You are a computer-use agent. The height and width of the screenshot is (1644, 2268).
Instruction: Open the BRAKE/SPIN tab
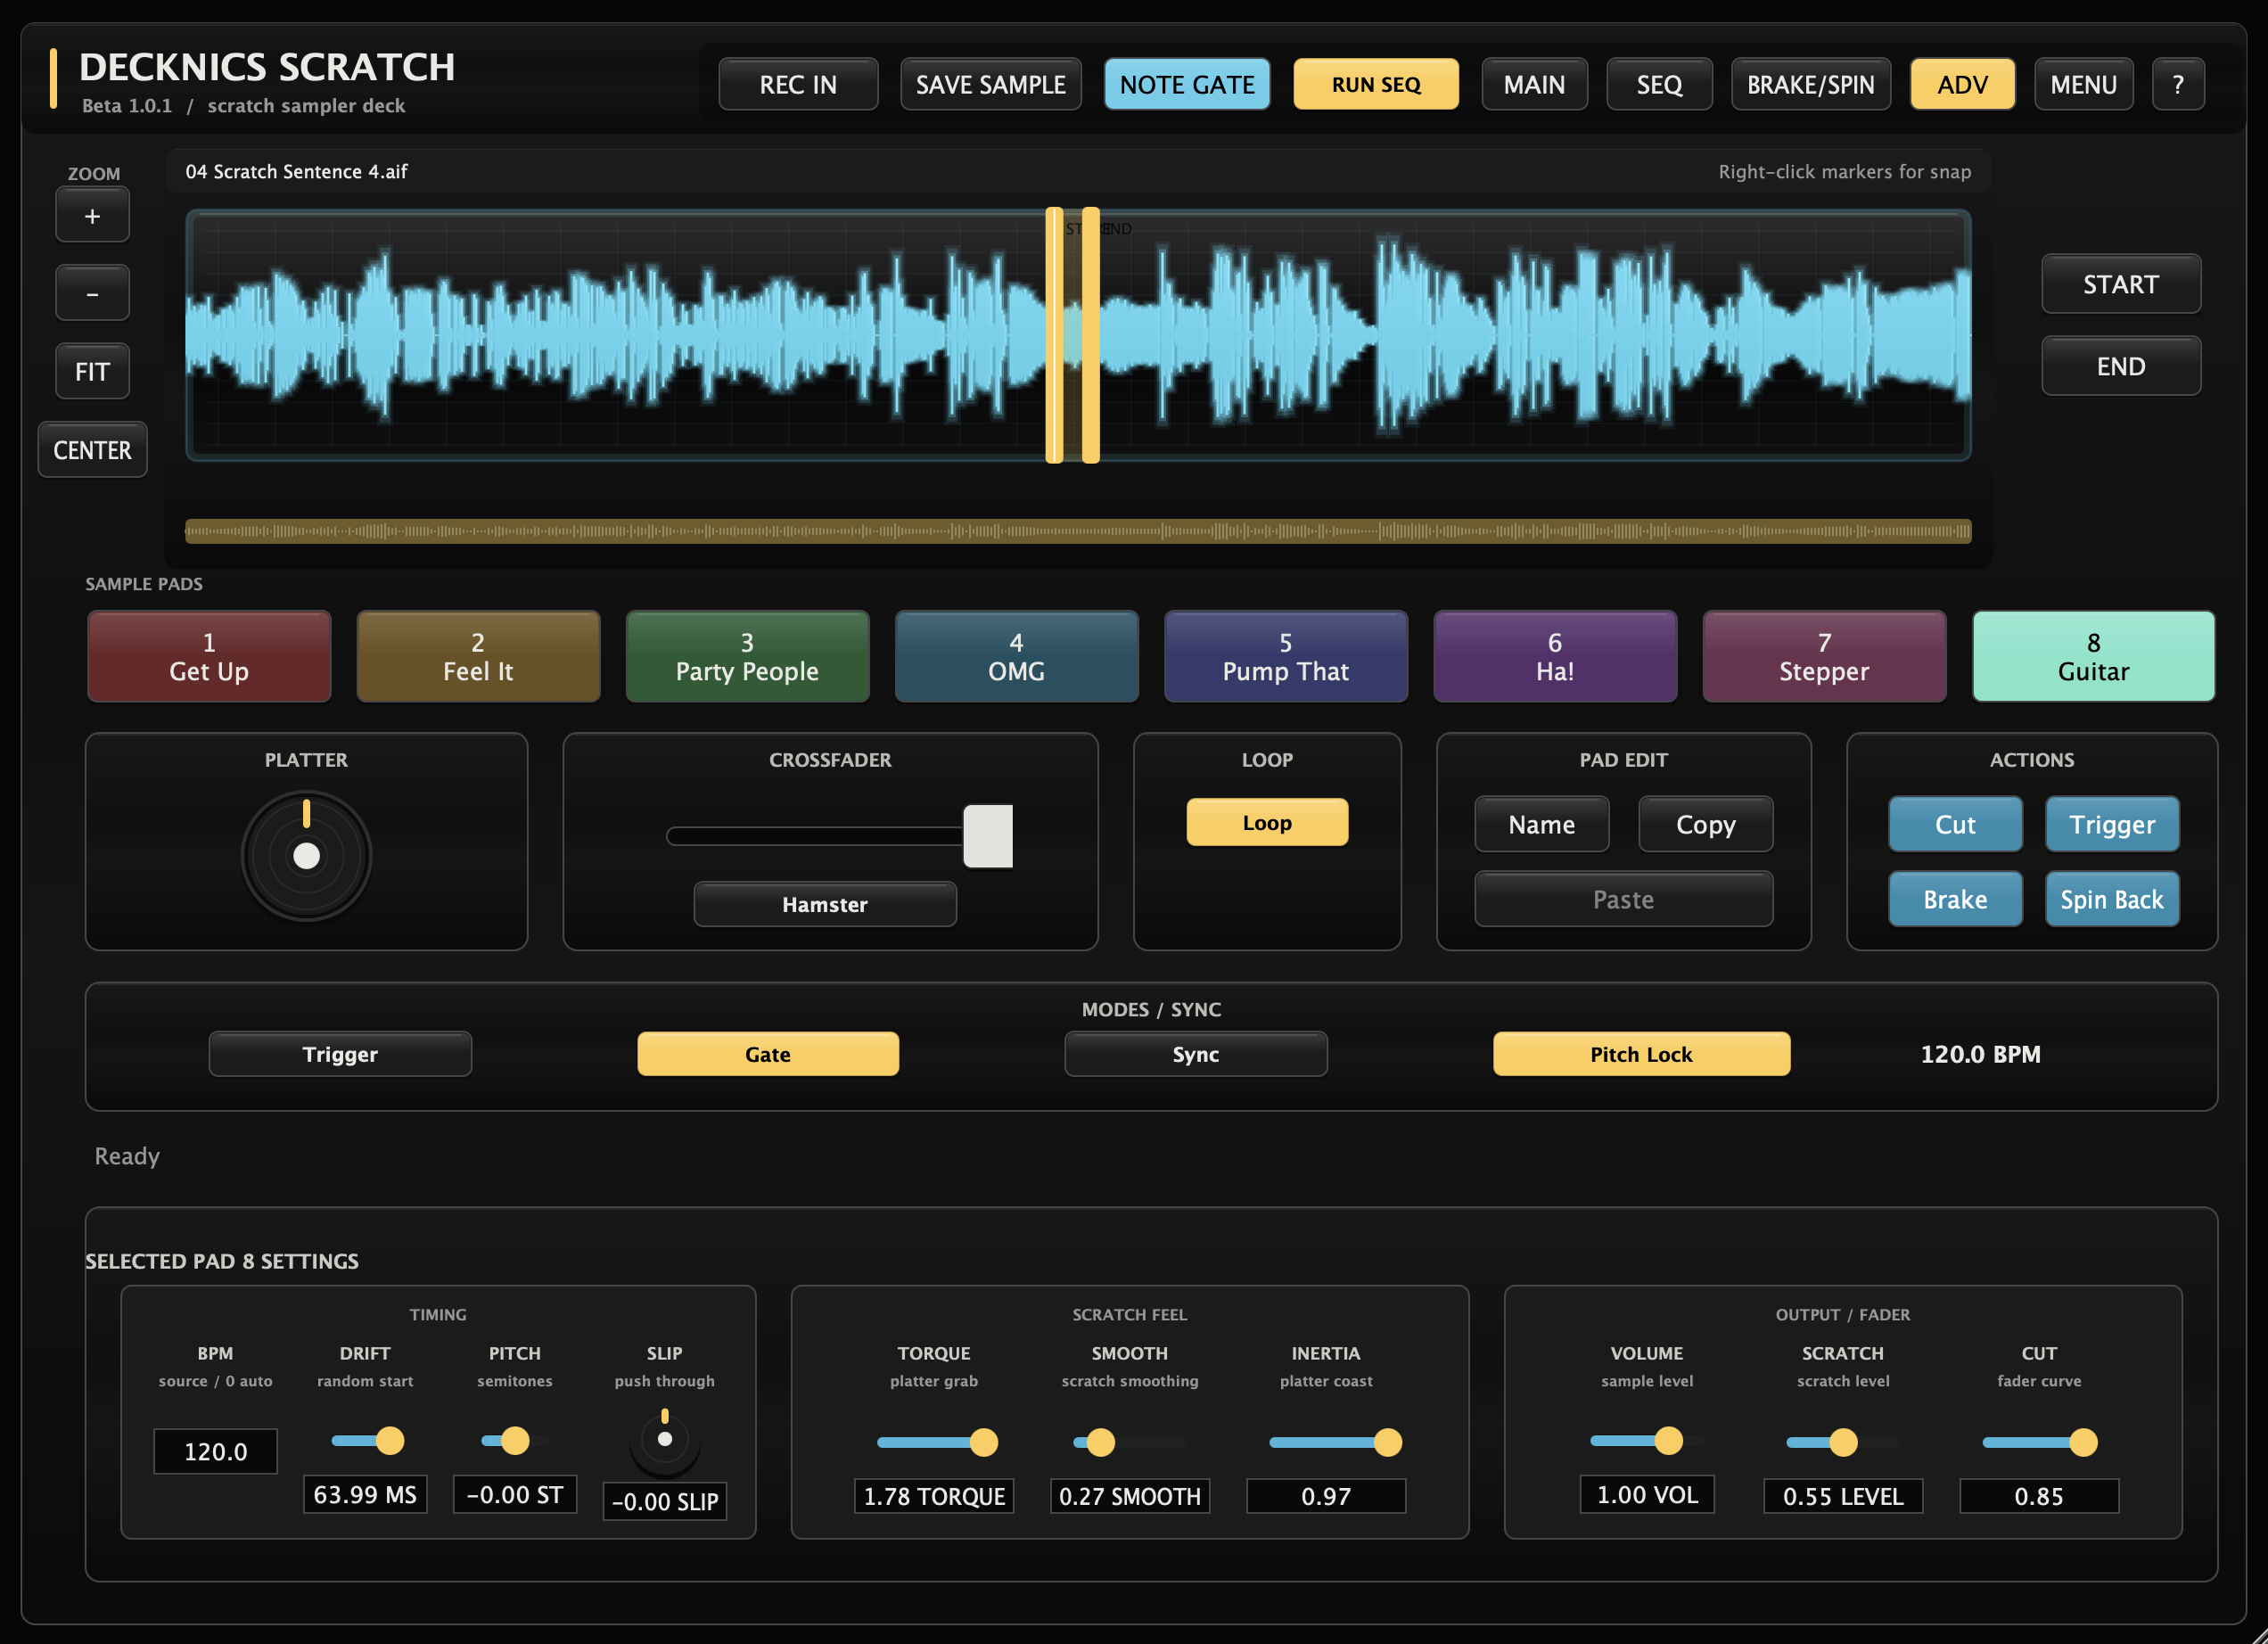click(x=1810, y=84)
